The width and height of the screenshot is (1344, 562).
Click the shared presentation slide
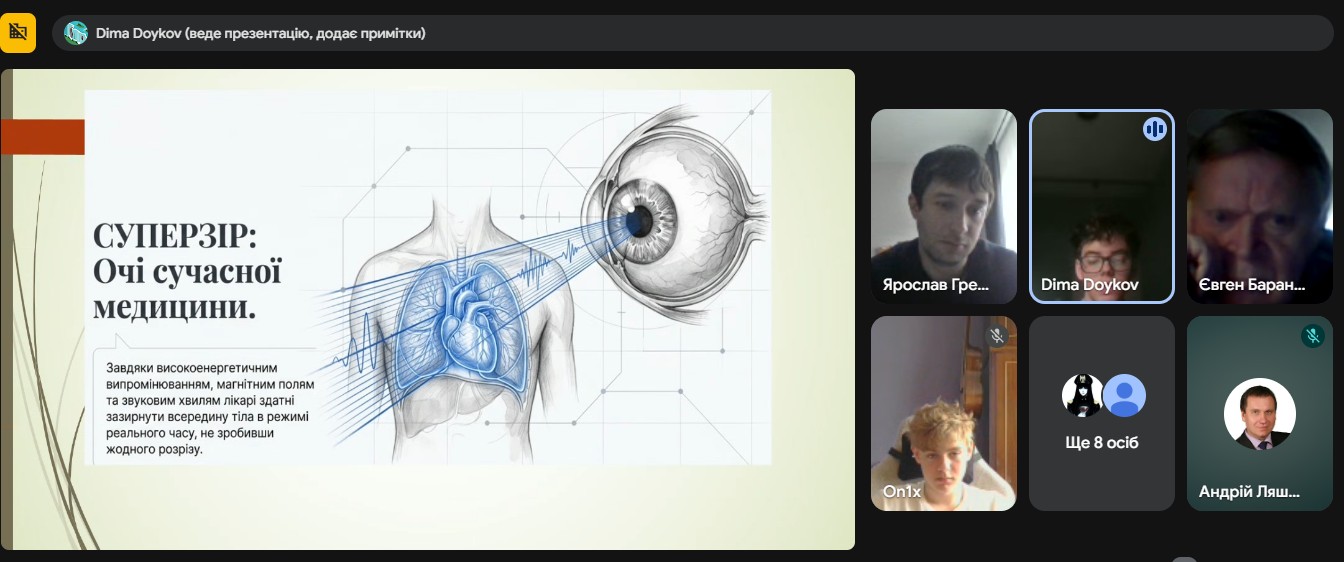pos(427,308)
